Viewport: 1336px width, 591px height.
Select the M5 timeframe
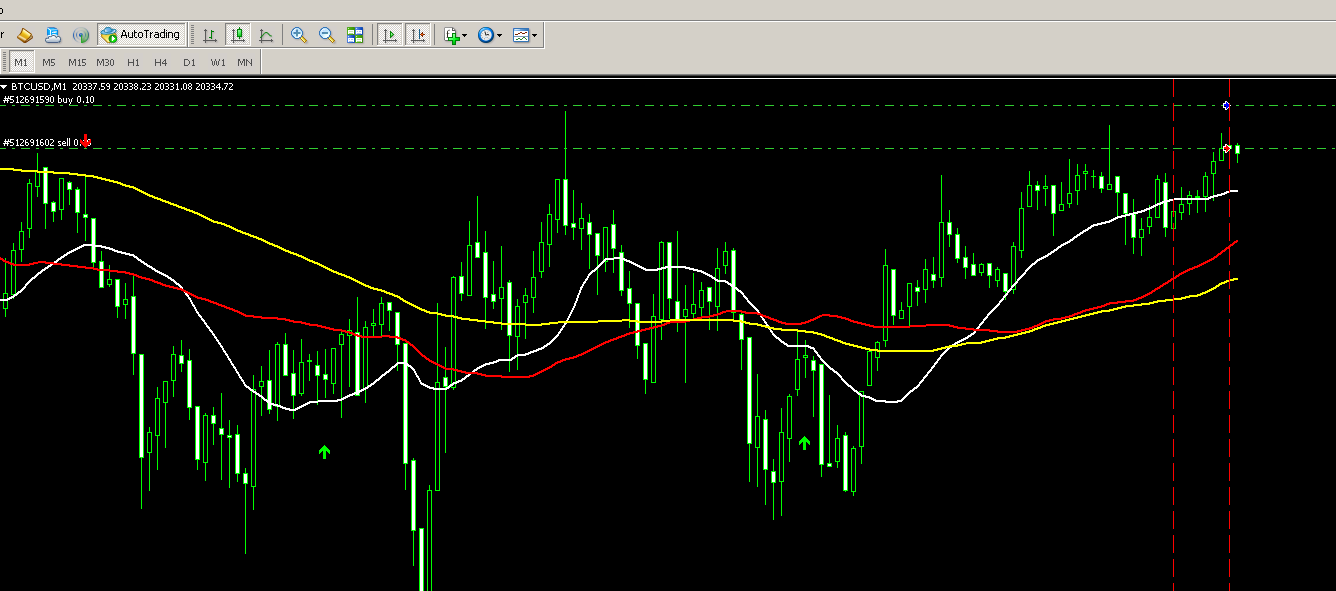49,62
